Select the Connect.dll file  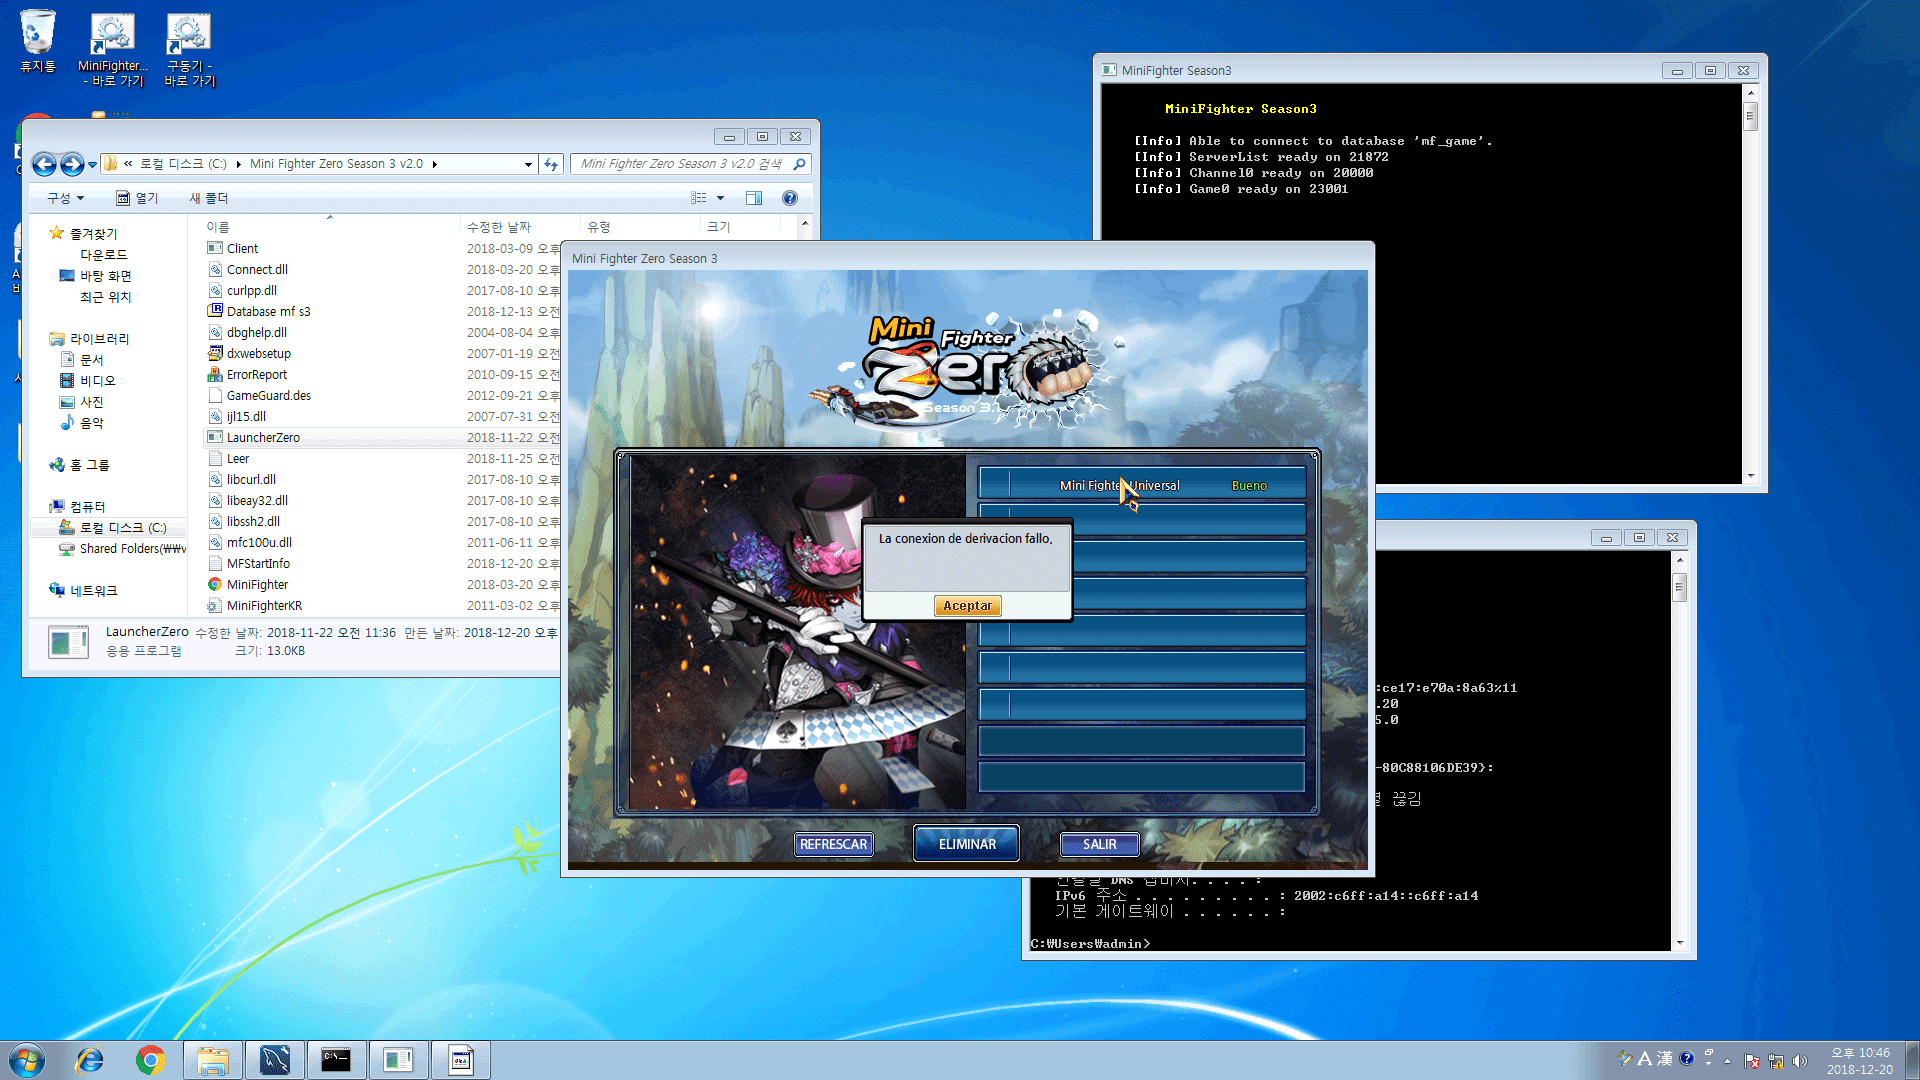257,270
